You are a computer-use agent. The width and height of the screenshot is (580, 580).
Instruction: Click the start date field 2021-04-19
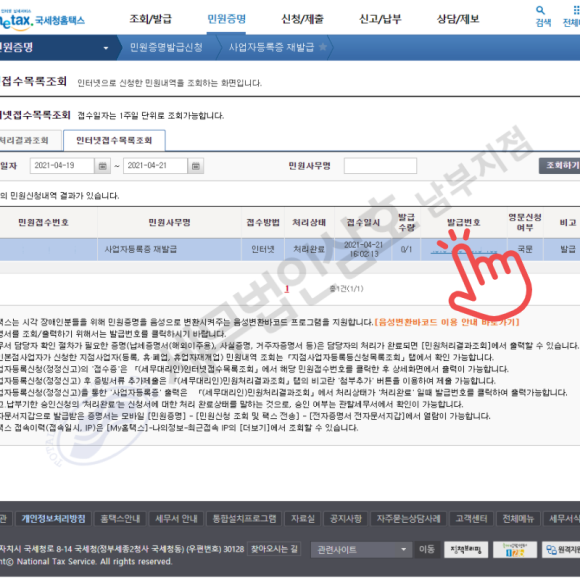(62, 166)
